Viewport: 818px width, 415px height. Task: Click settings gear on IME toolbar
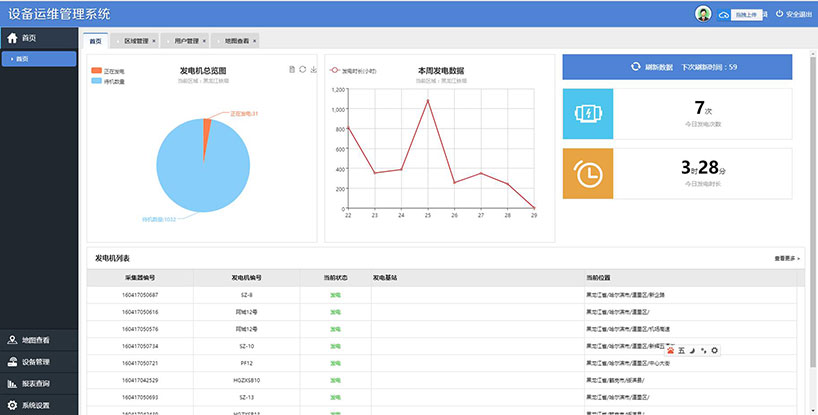(714, 350)
